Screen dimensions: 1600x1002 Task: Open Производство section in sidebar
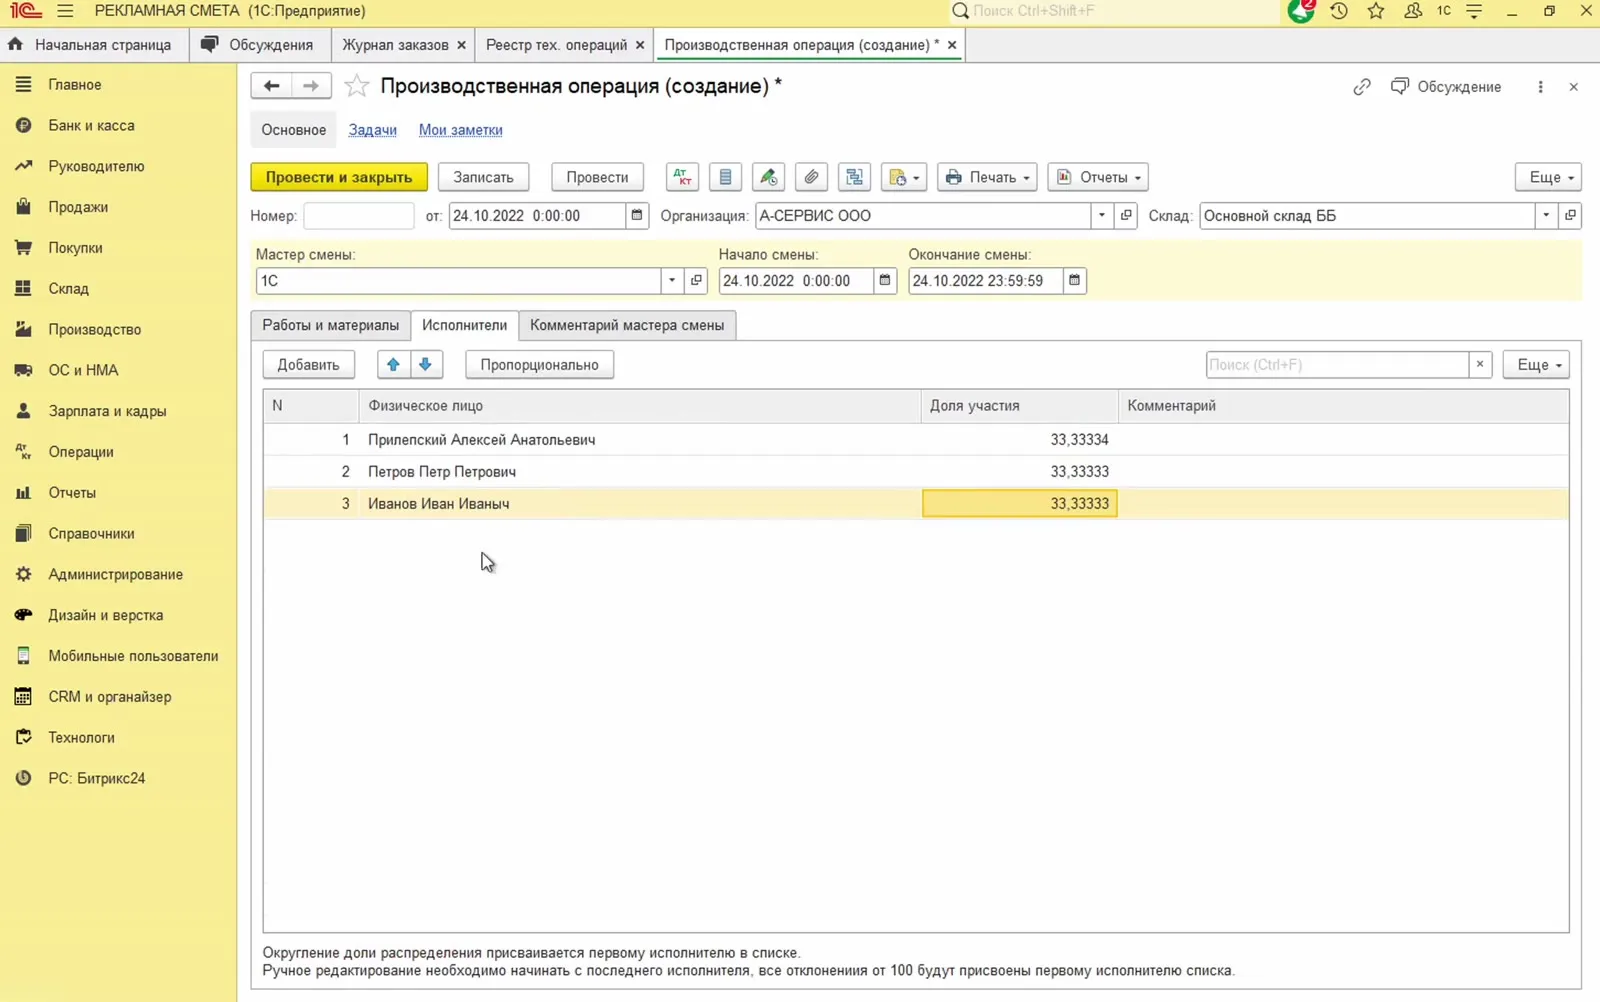(94, 329)
